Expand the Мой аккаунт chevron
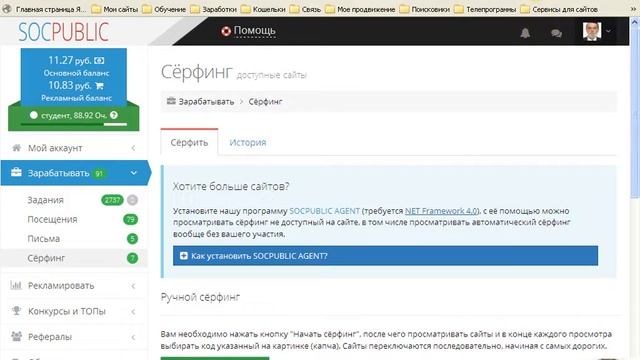This screenshot has width=640, height=360. point(133,148)
